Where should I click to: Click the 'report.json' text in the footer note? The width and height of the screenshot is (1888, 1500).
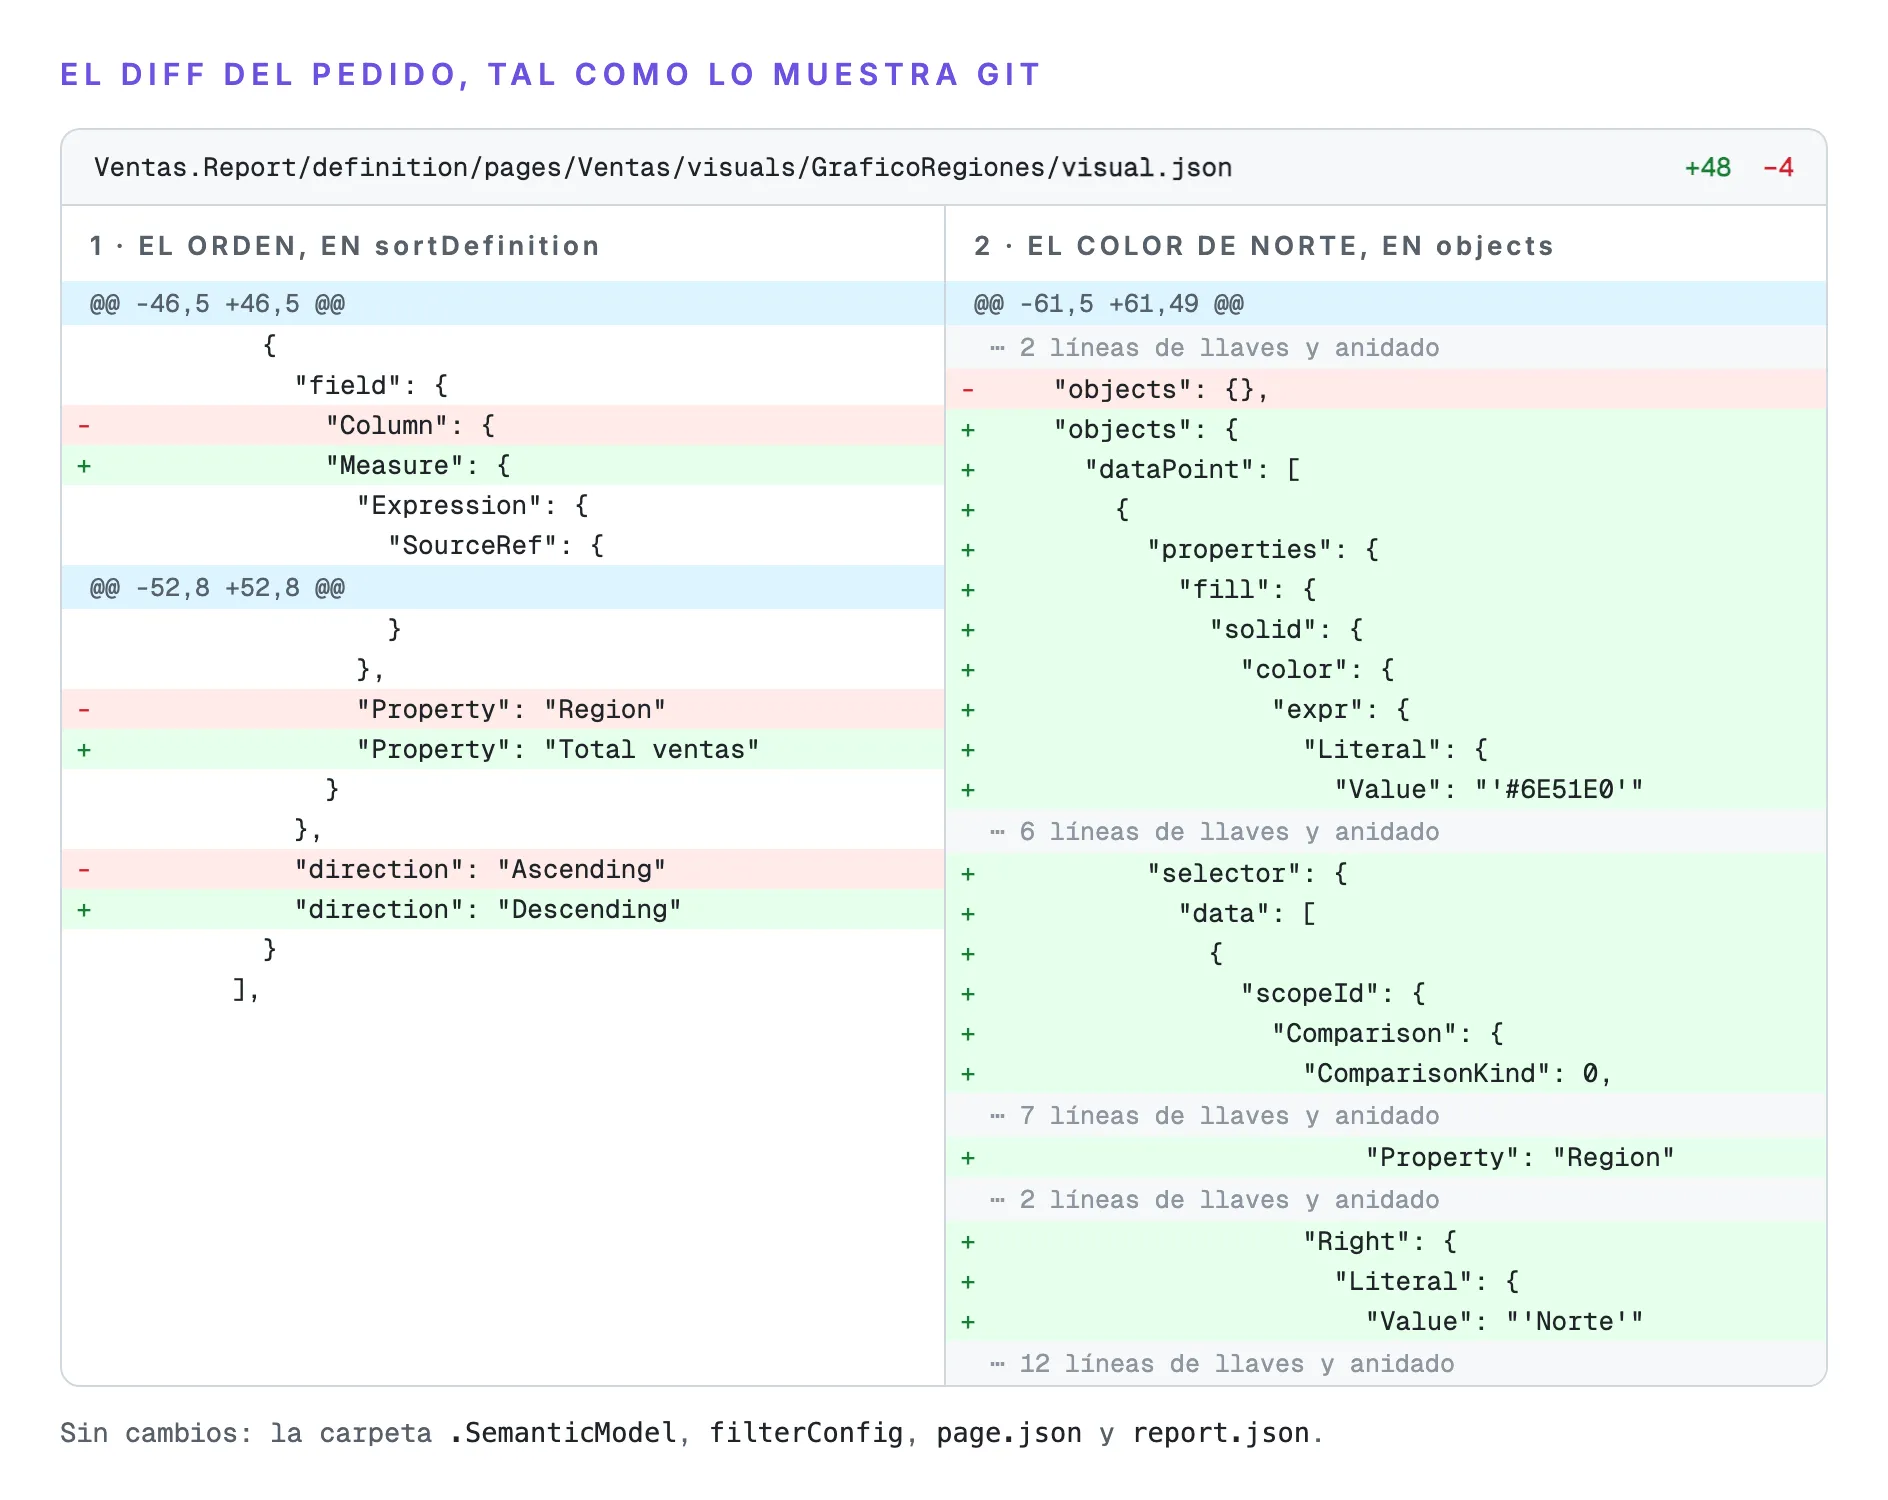point(1221,1433)
